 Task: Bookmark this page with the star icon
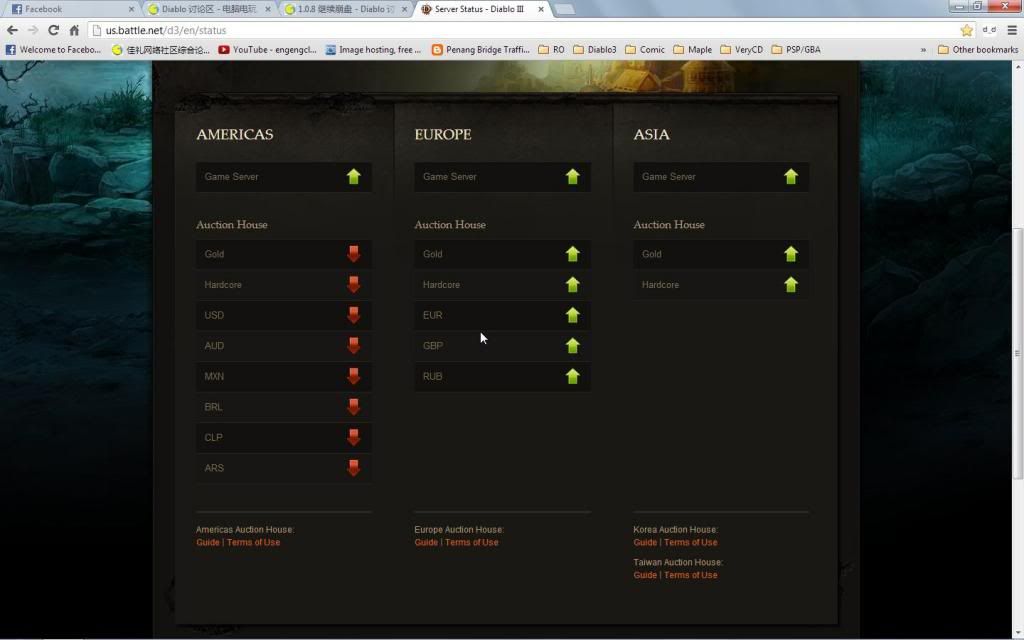click(x=967, y=30)
